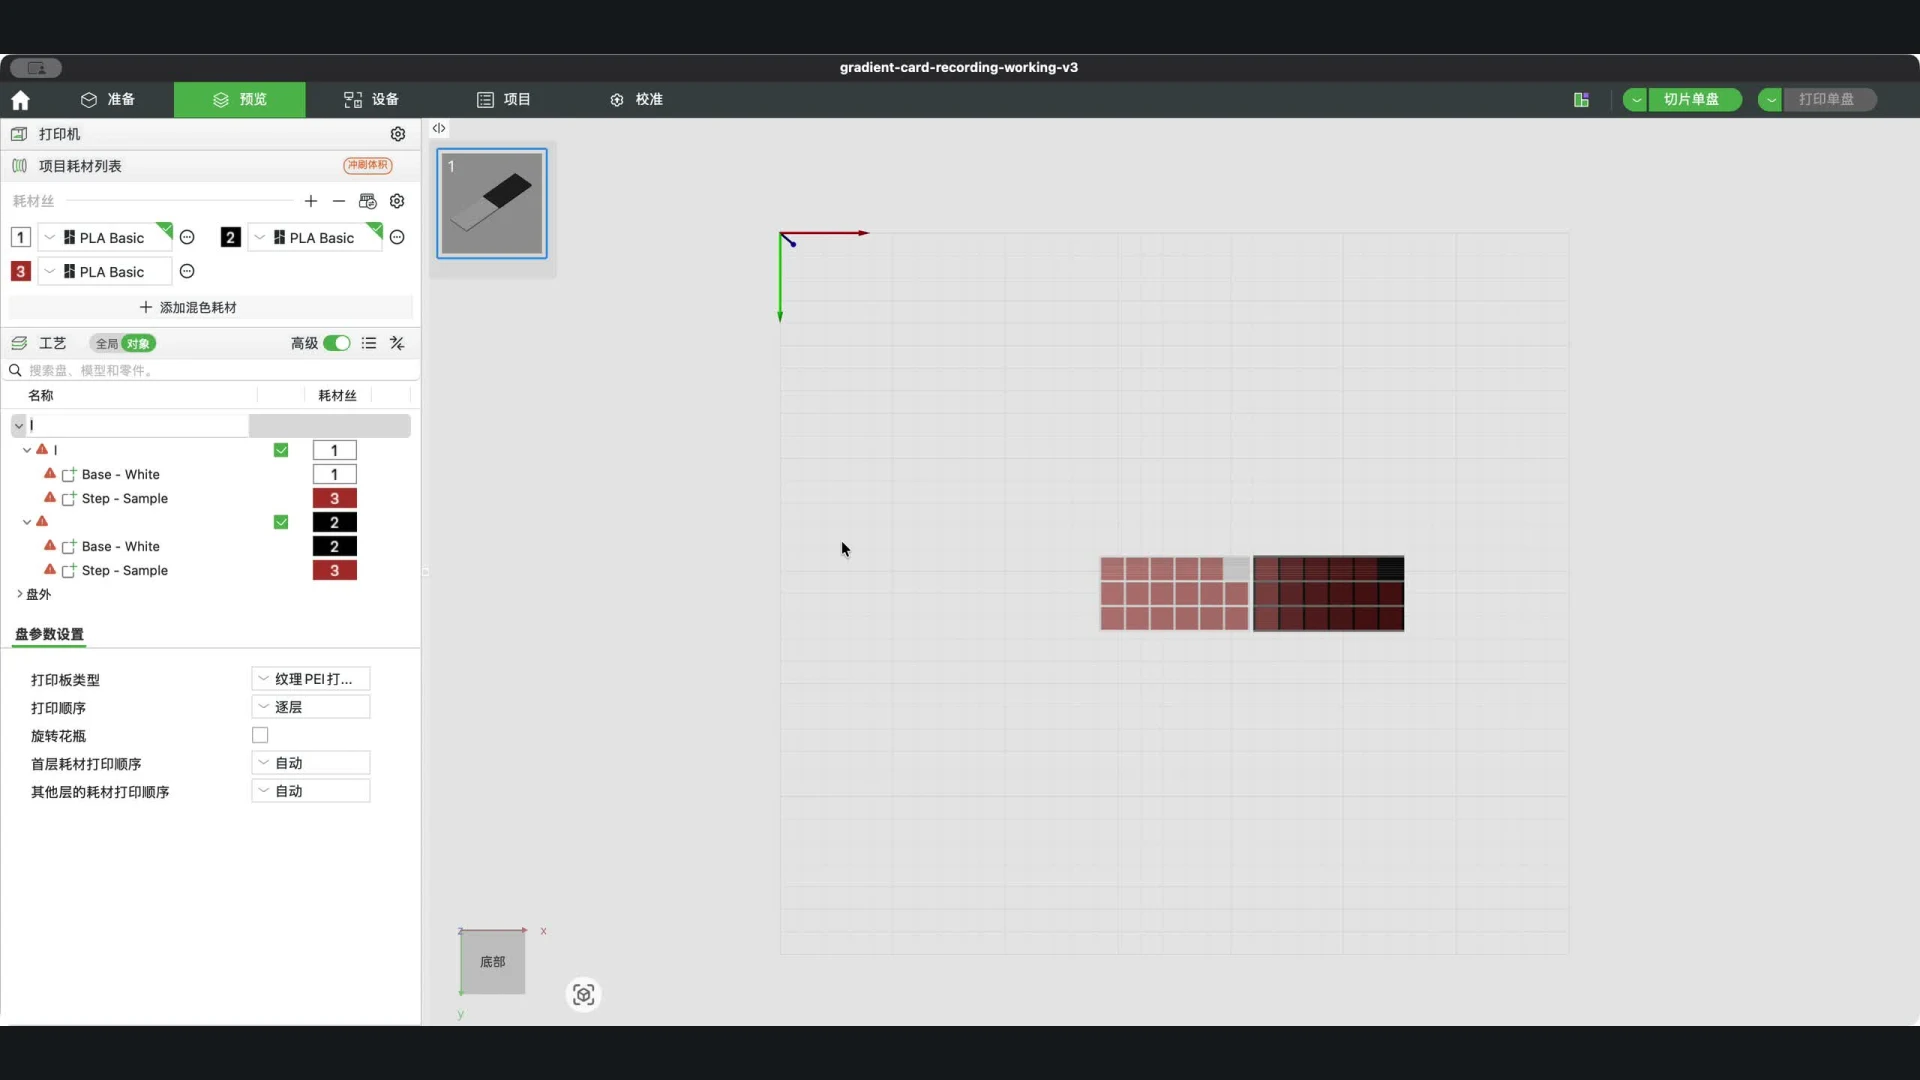1920x1080 pixels.
Task: Switch to the 准备 tab
Action: click(108, 99)
